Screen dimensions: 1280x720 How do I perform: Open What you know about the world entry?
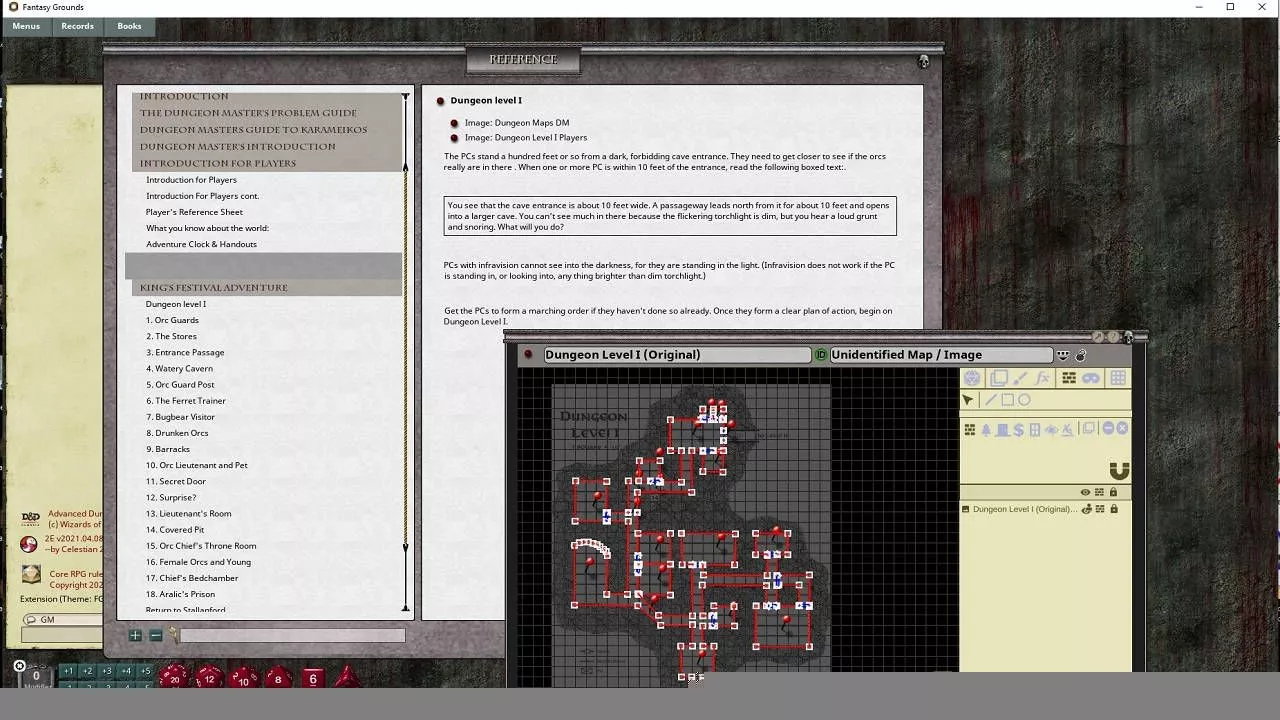coord(207,228)
